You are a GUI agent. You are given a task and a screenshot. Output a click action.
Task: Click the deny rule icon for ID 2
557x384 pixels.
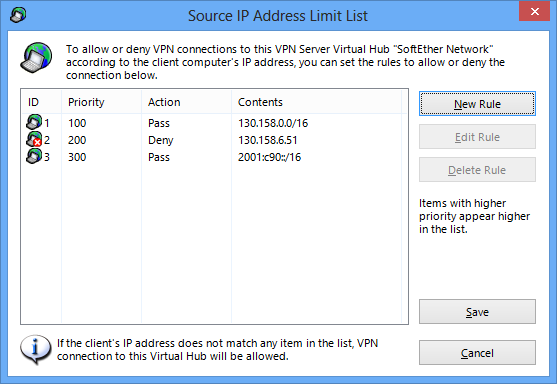[x=34, y=139]
